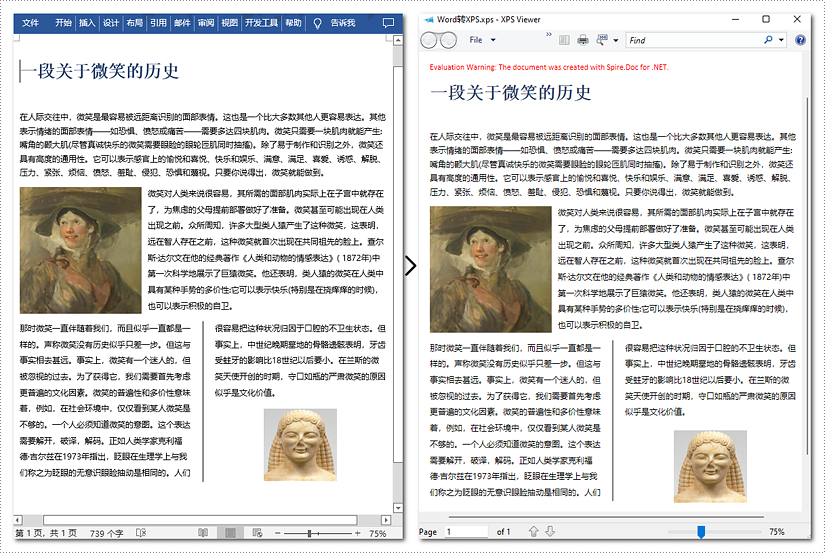Click the XPS Viewer app icon in title bar
The height and width of the screenshot is (553, 825).
(428, 19)
